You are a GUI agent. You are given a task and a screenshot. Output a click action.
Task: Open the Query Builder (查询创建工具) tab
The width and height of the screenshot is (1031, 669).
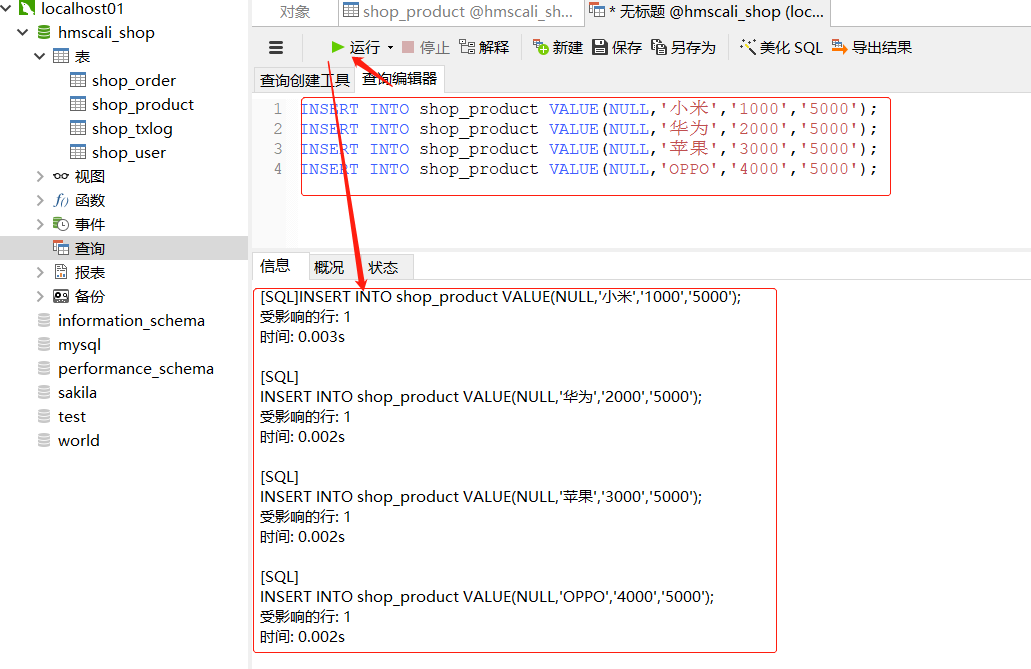click(x=304, y=80)
